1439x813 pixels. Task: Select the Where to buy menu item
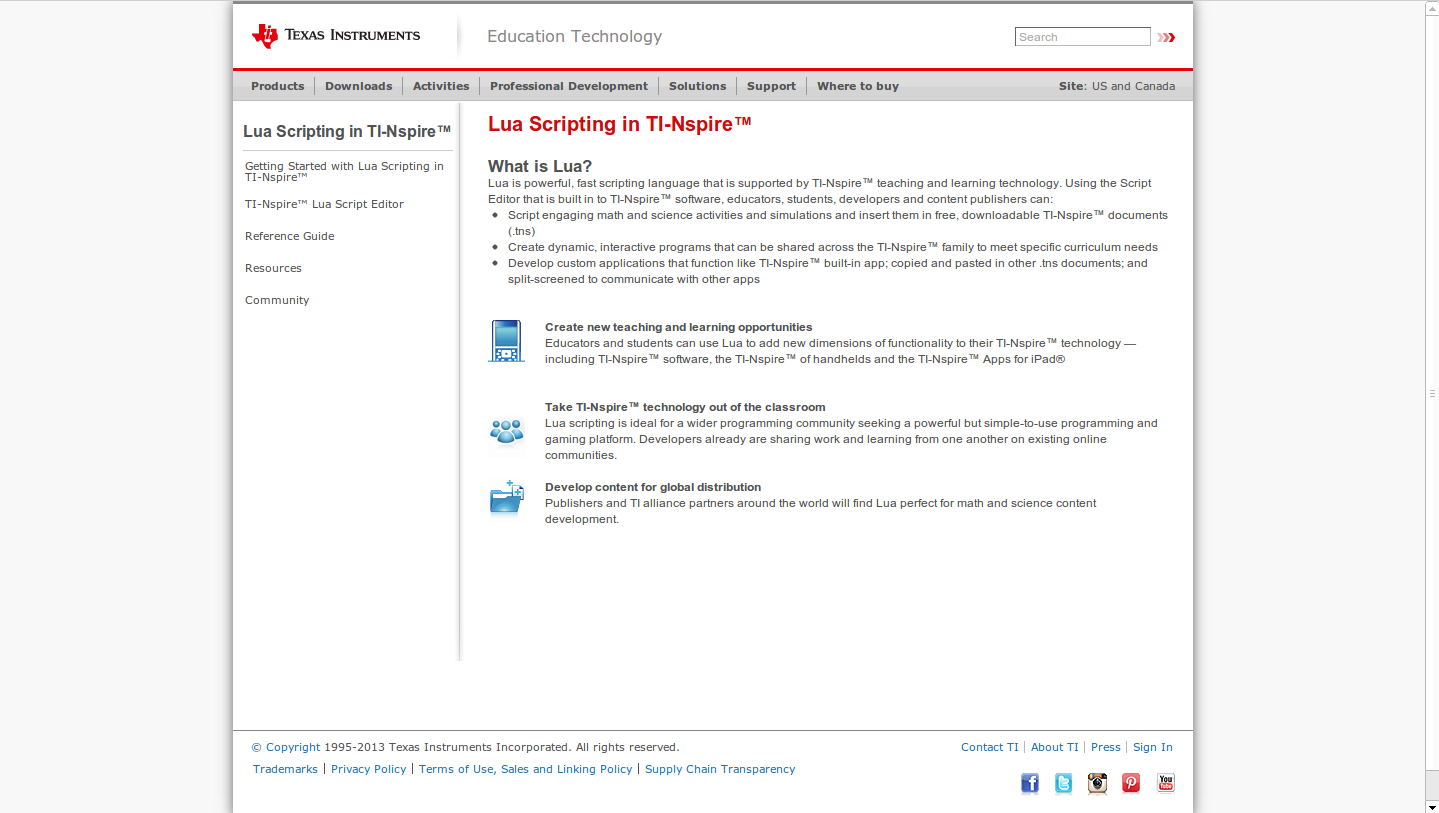coord(858,86)
